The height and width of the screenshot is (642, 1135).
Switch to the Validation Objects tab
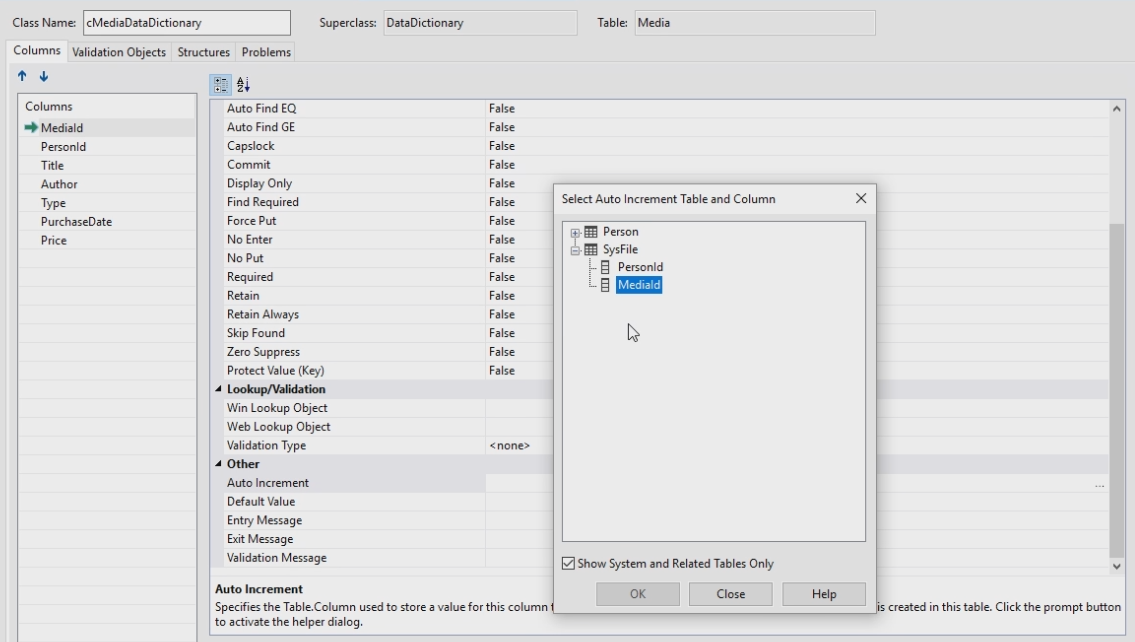pyautogui.click(x=119, y=52)
